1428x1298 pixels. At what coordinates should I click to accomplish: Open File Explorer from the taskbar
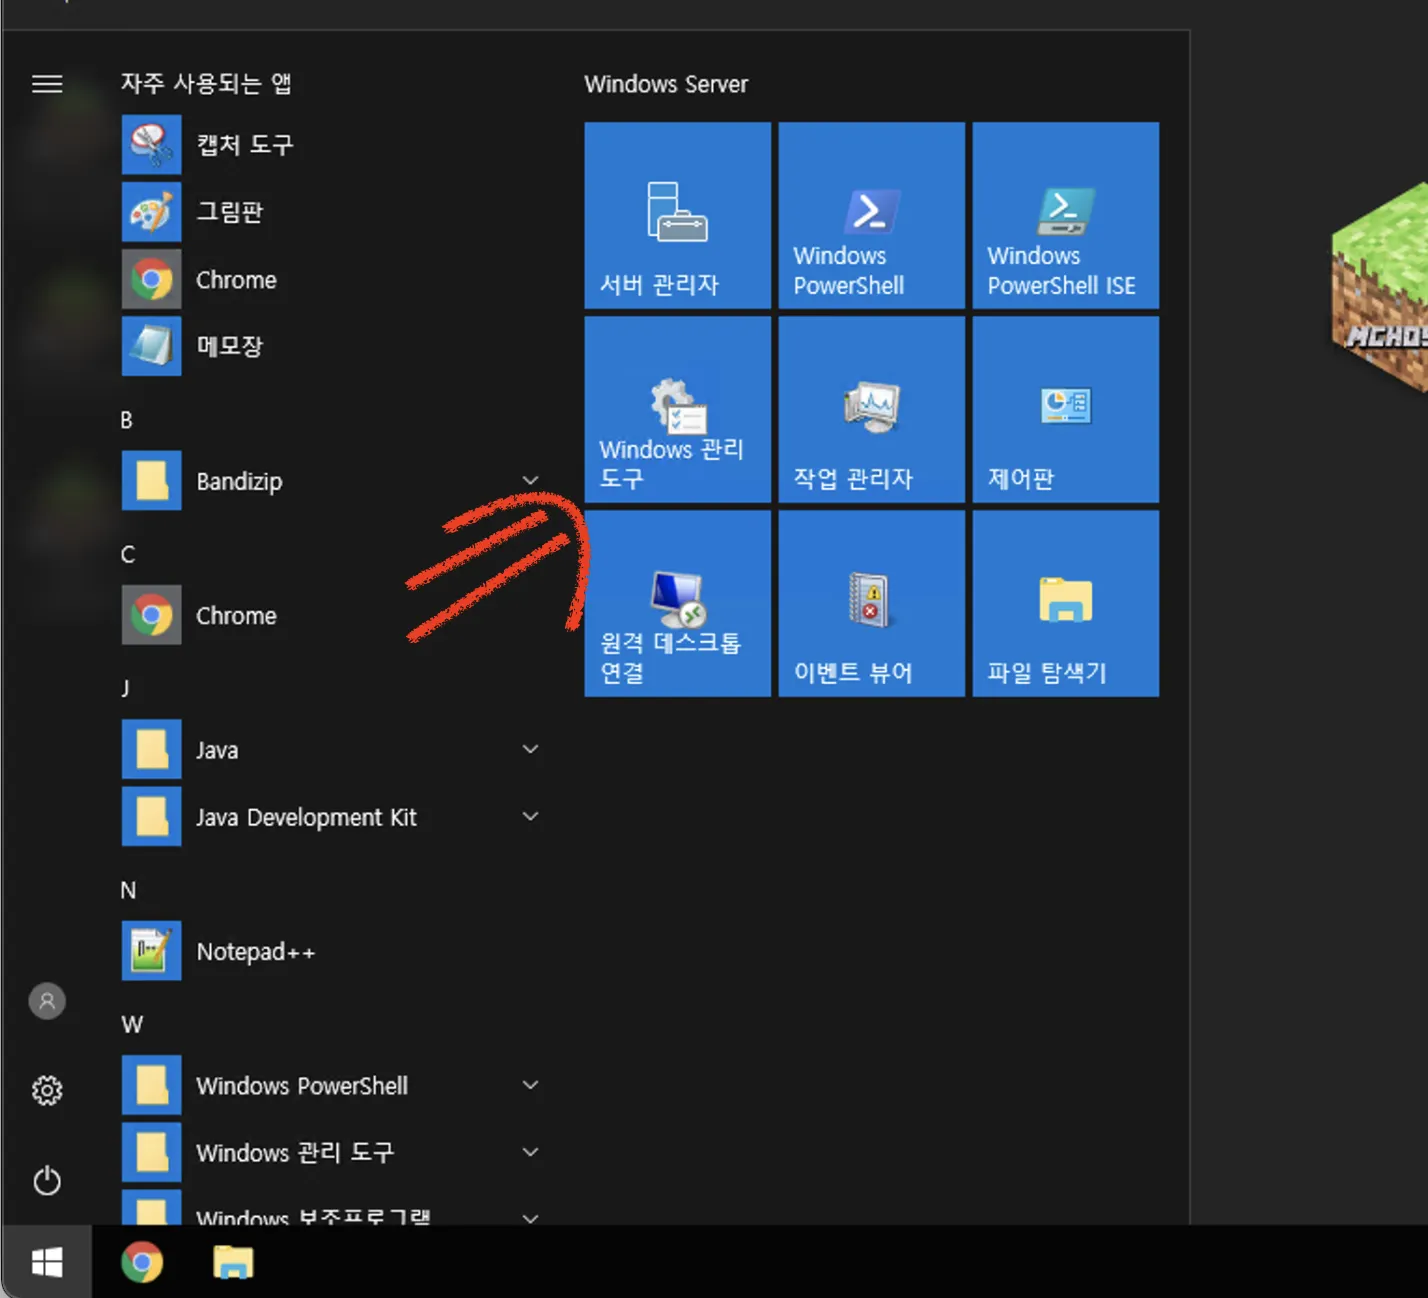[233, 1262]
